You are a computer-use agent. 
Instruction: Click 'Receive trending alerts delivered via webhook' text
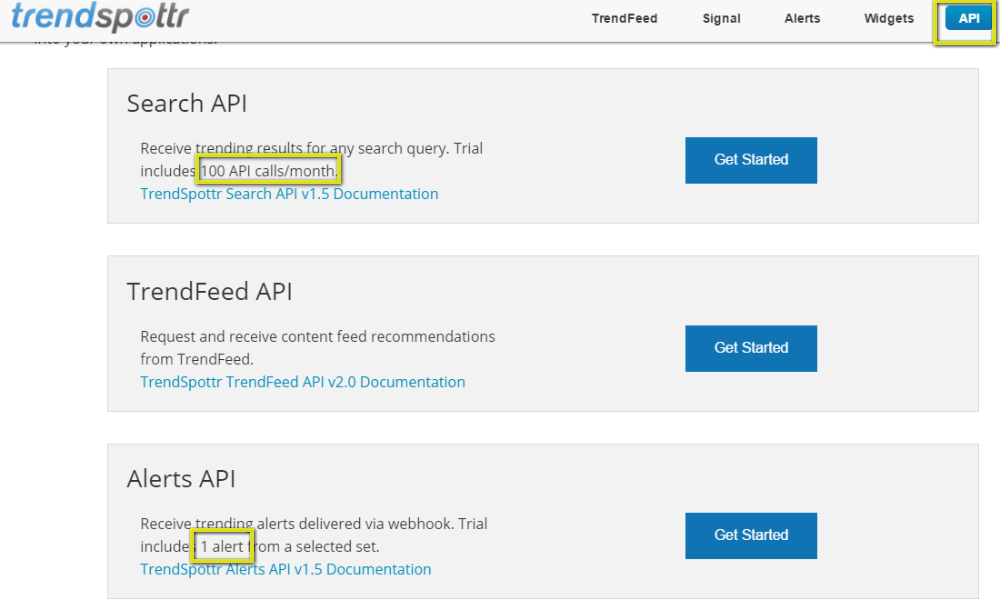[x=297, y=524]
